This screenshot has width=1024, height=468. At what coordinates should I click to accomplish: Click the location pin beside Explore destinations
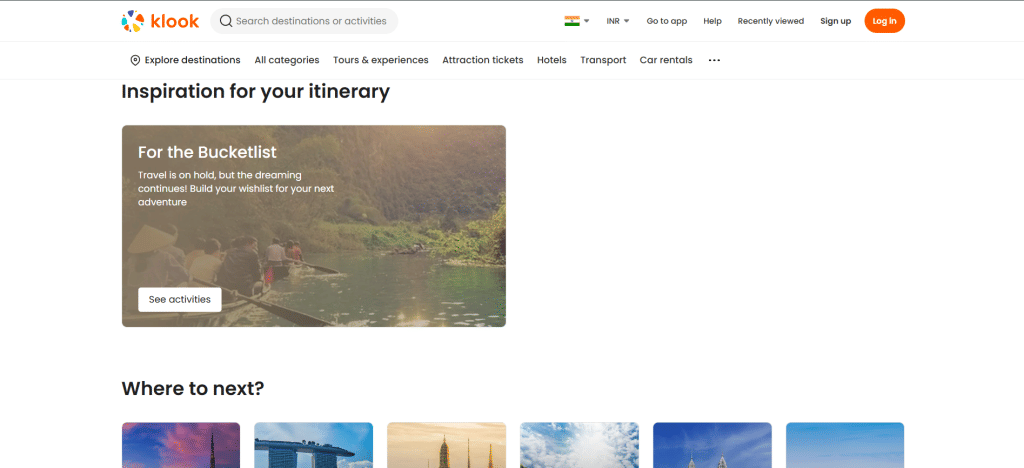click(135, 60)
